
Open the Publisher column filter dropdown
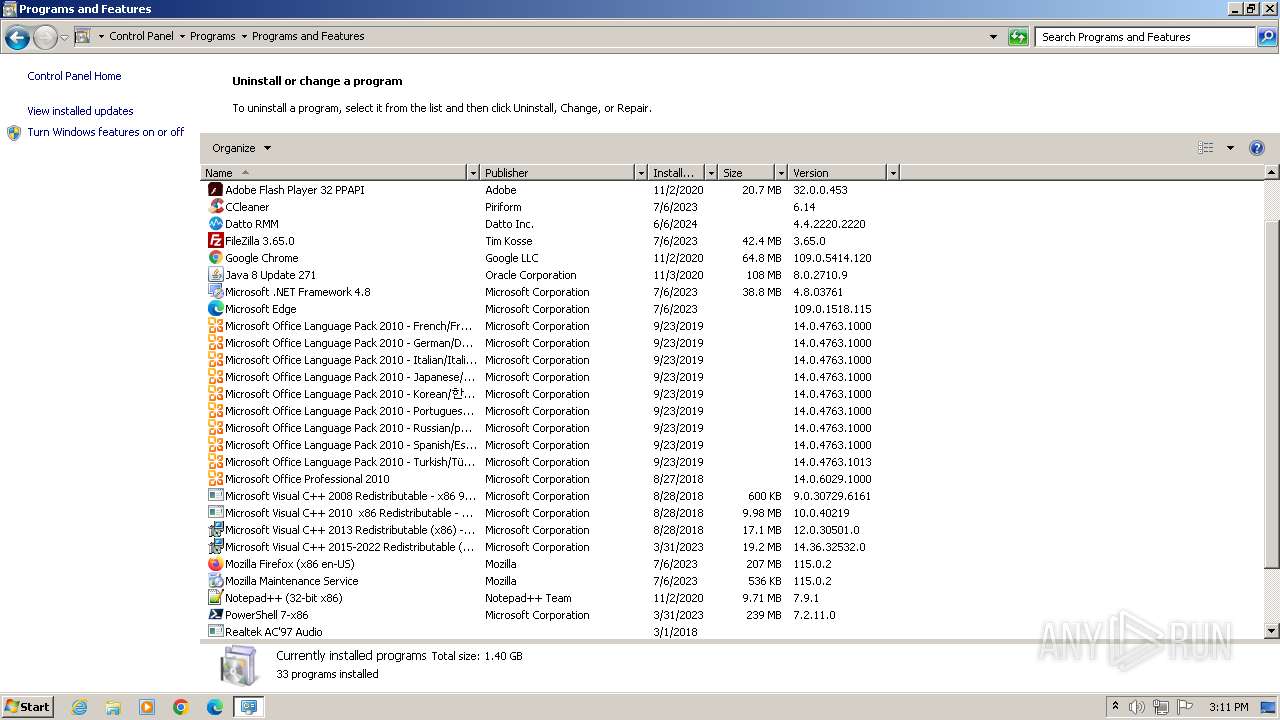641,173
